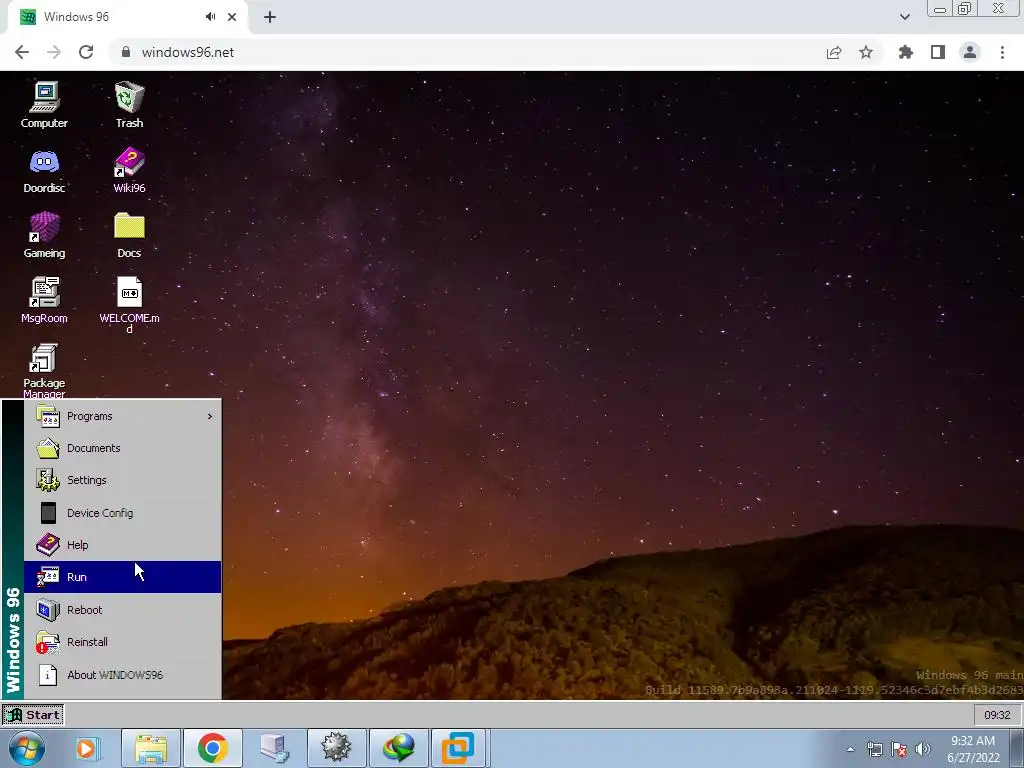Select Run in the Start menu
1024x768 pixels.
pyautogui.click(x=123, y=577)
